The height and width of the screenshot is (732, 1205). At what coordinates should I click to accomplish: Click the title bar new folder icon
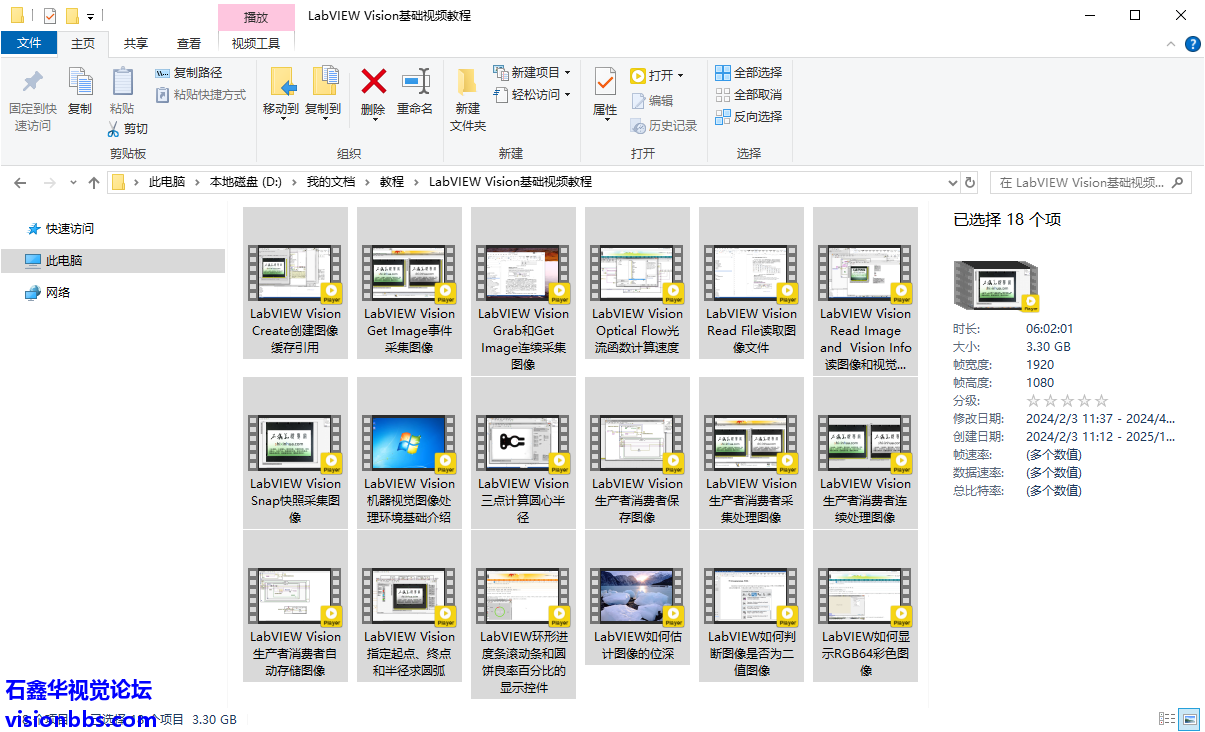click(x=72, y=15)
